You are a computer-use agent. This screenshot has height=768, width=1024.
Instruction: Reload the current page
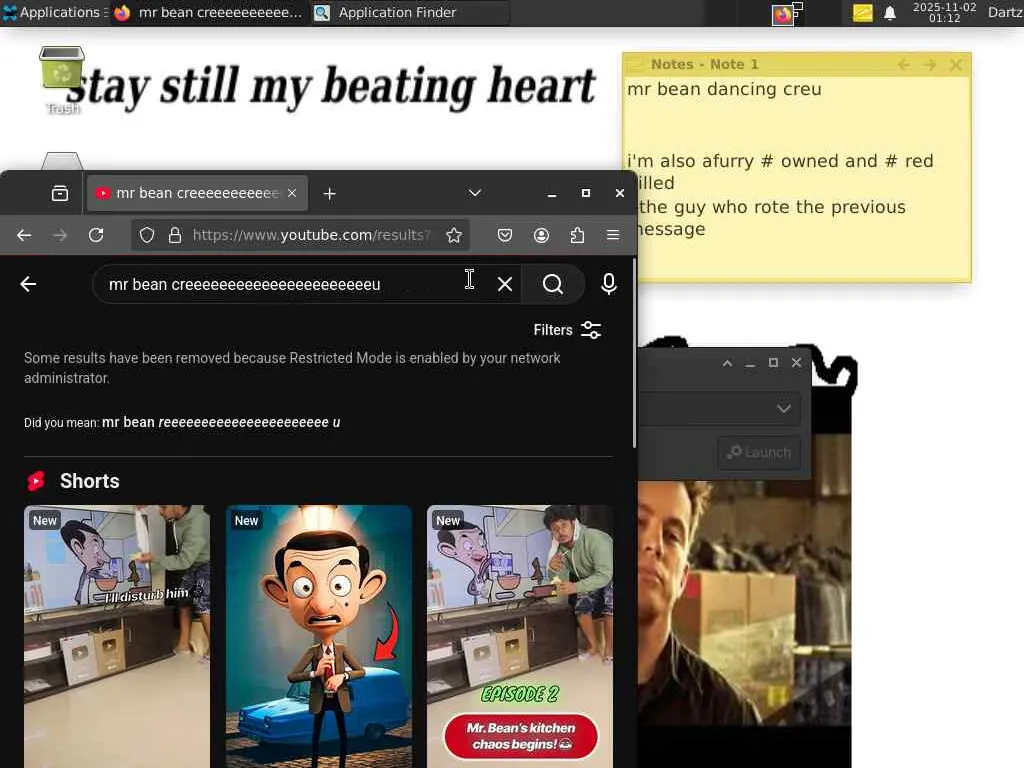click(x=96, y=235)
